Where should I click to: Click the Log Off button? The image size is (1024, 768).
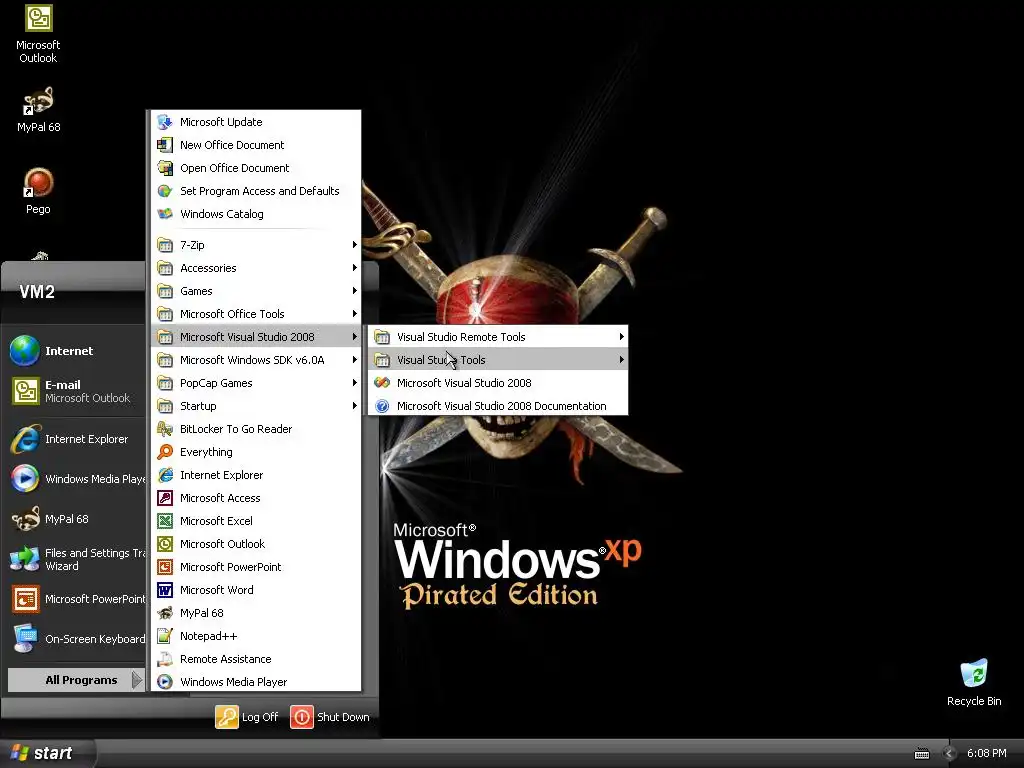pyautogui.click(x=247, y=717)
